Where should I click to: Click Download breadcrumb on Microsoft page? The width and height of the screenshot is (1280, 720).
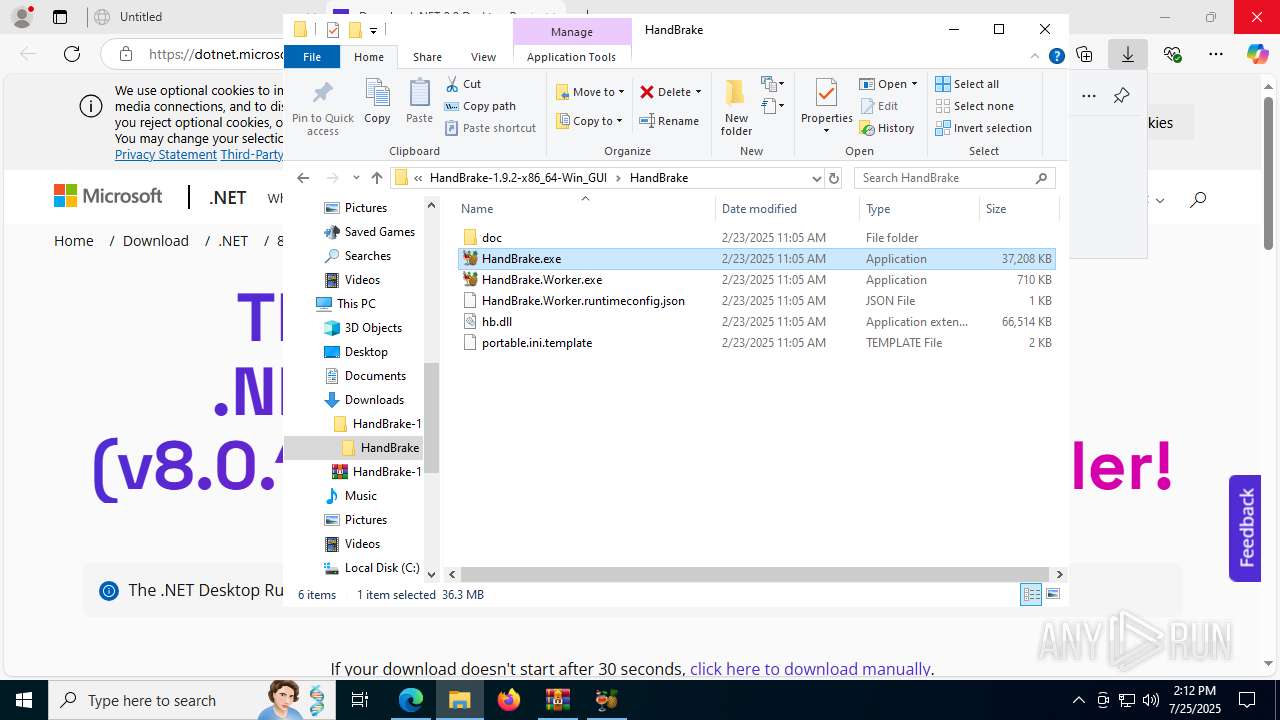tap(156, 241)
